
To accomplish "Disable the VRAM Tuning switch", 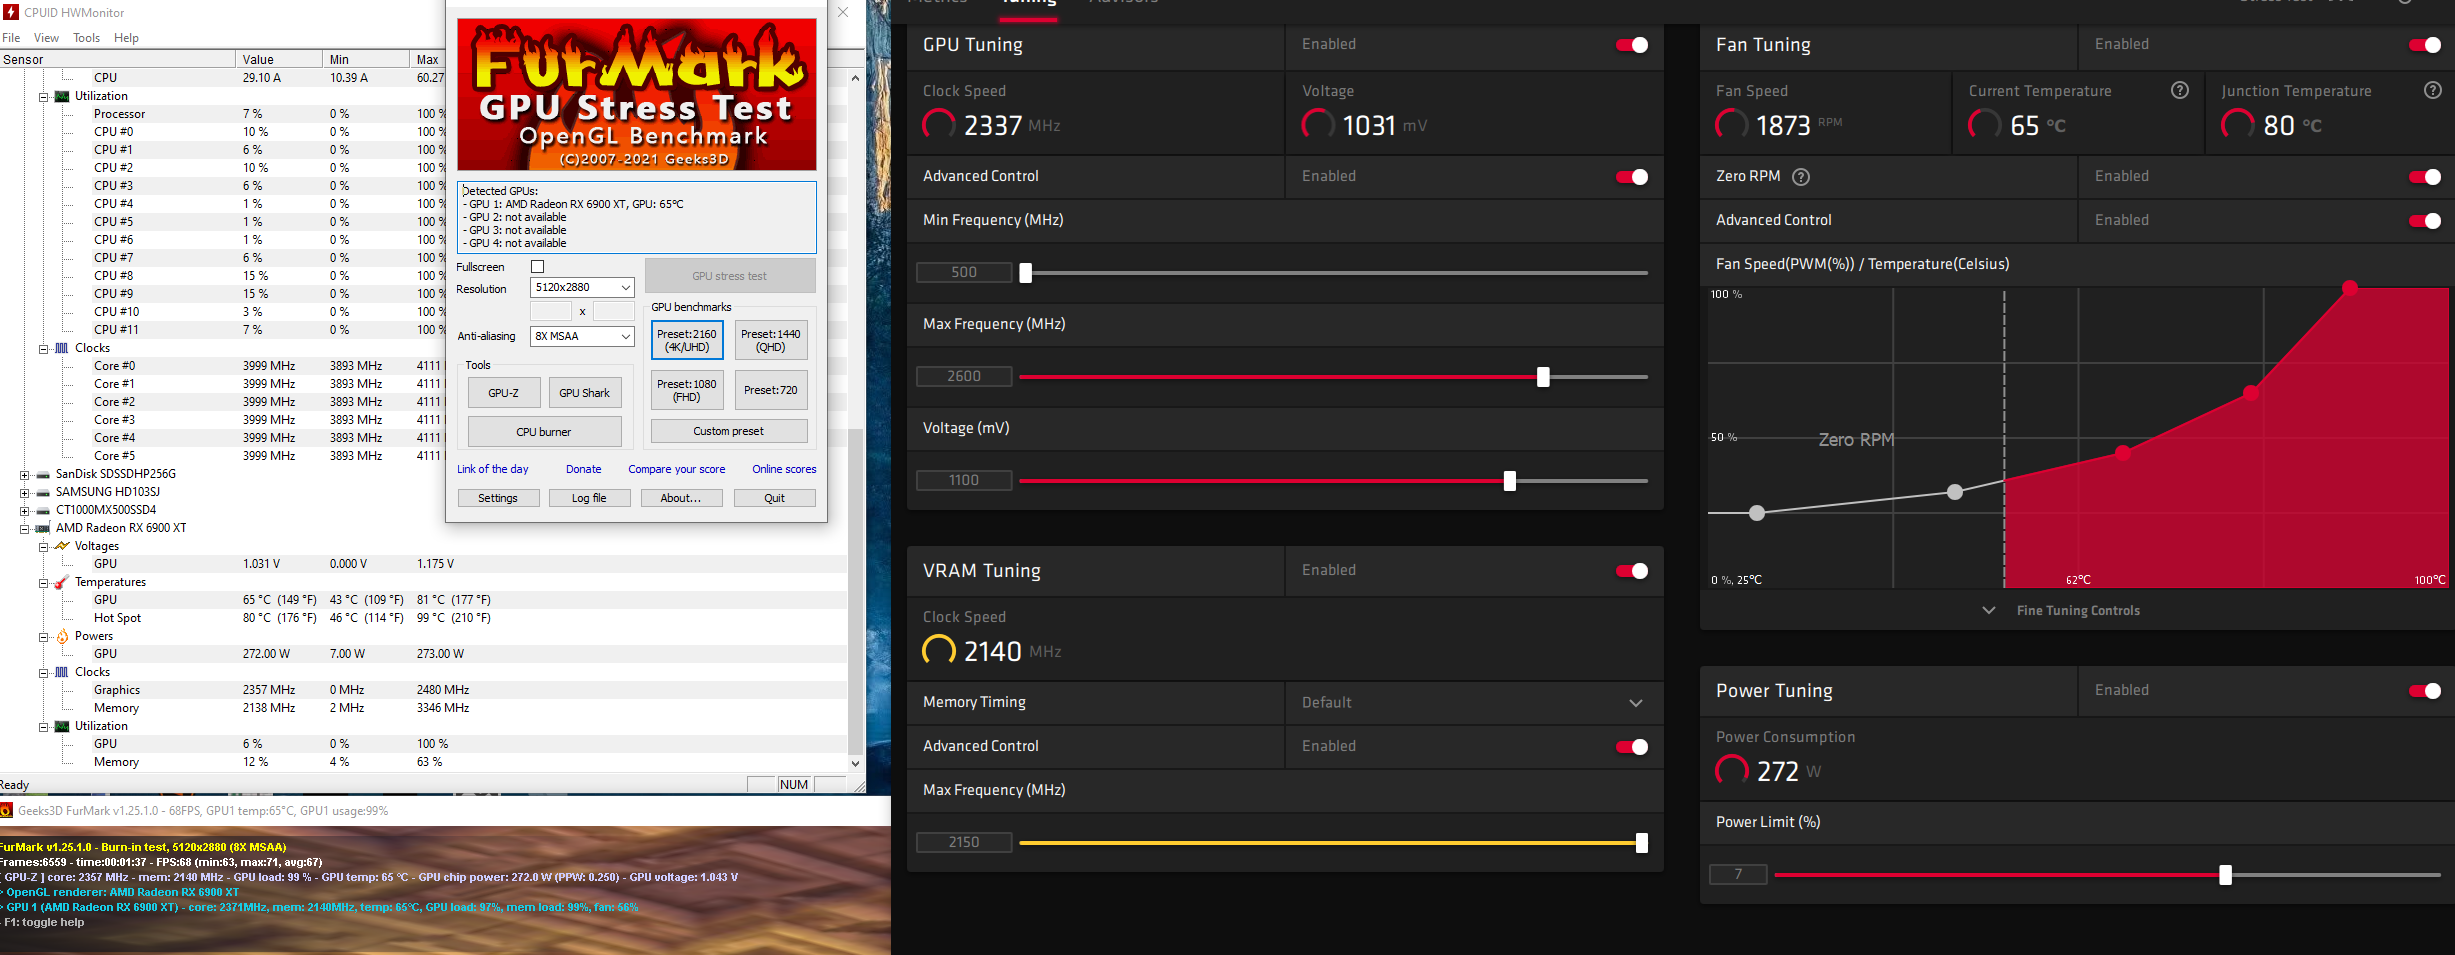I will pos(1632,571).
